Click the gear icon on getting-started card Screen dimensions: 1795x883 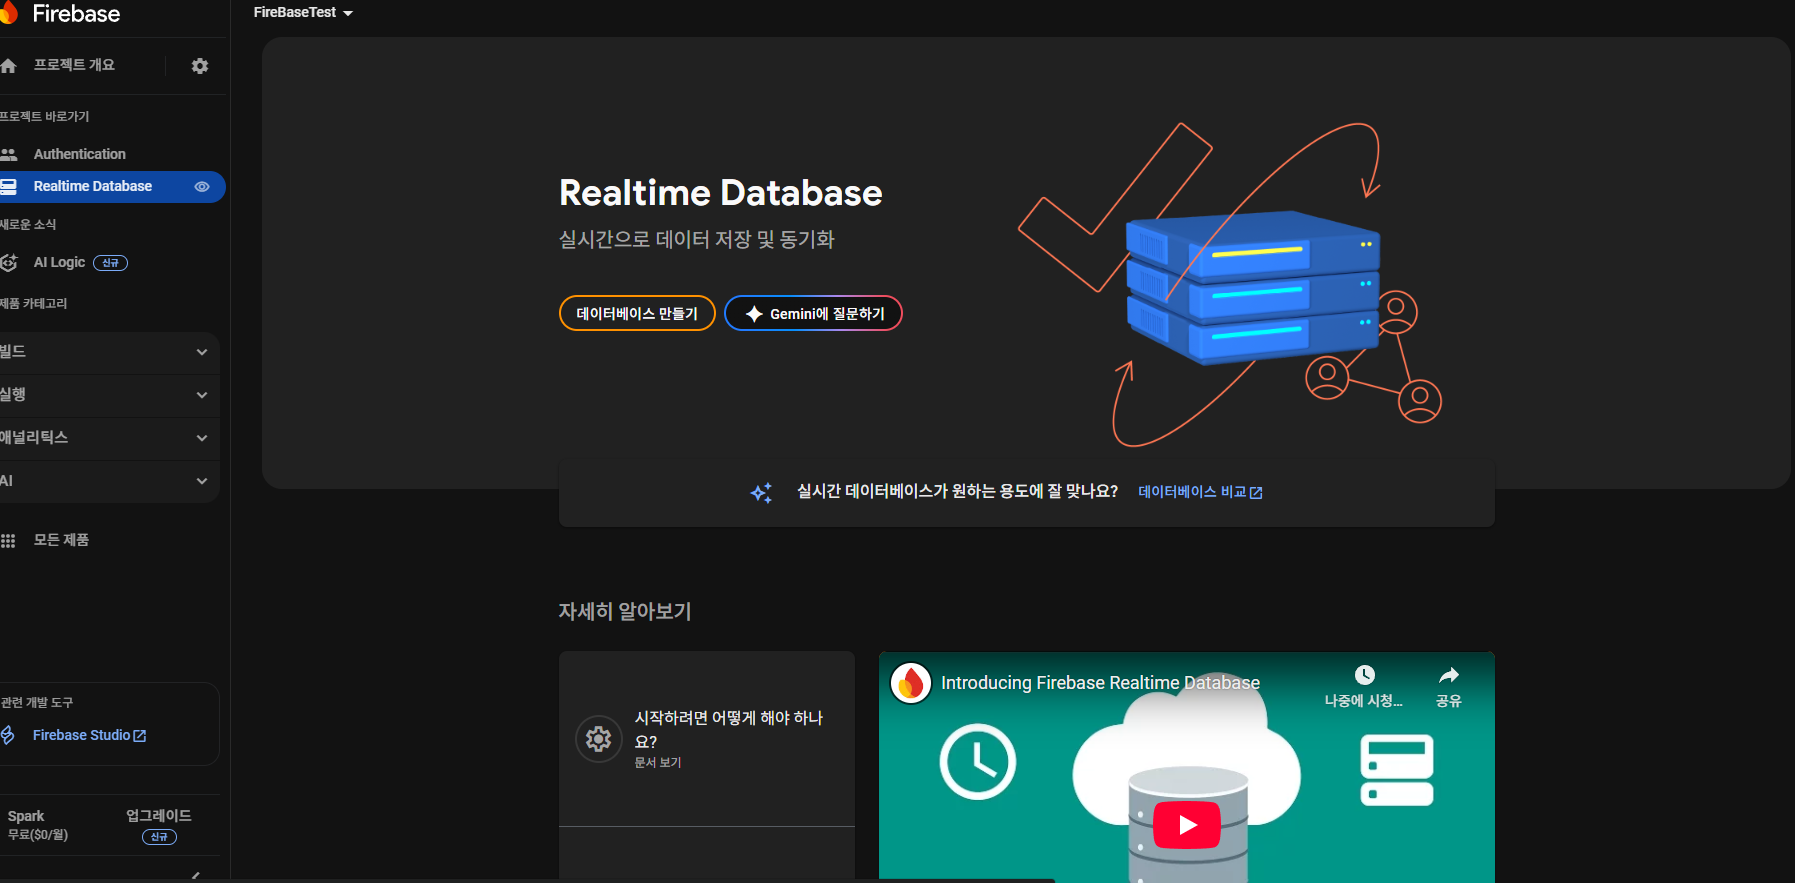(598, 739)
